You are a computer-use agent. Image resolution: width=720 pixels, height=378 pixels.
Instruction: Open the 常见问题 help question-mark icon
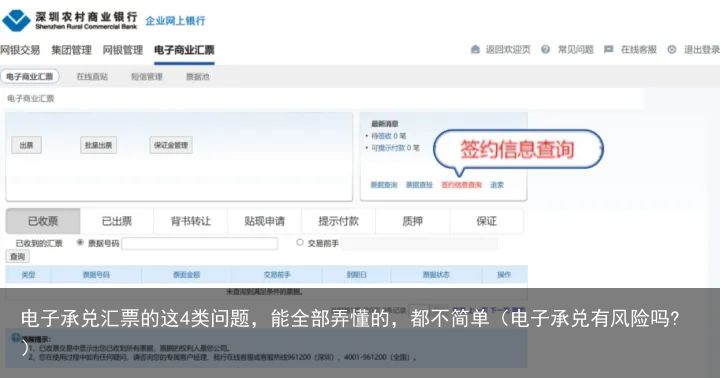pyautogui.click(x=545, y=49)
